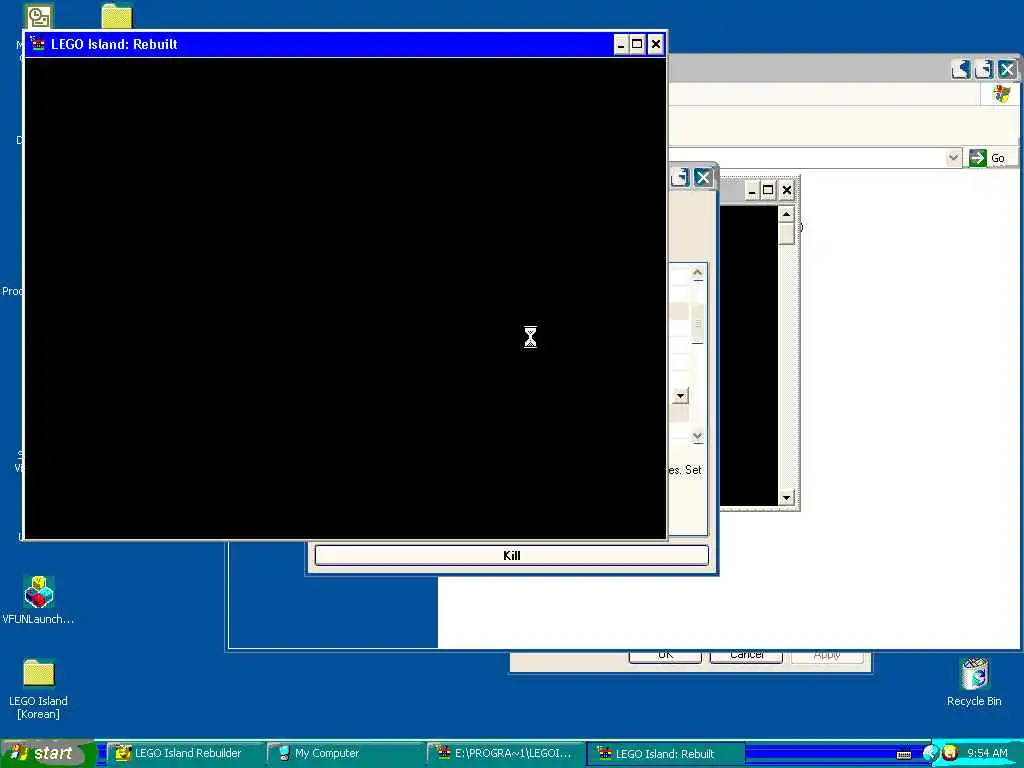Expand hidden tray icons with the arrow
1024x768 pixels.
(929, 753)
